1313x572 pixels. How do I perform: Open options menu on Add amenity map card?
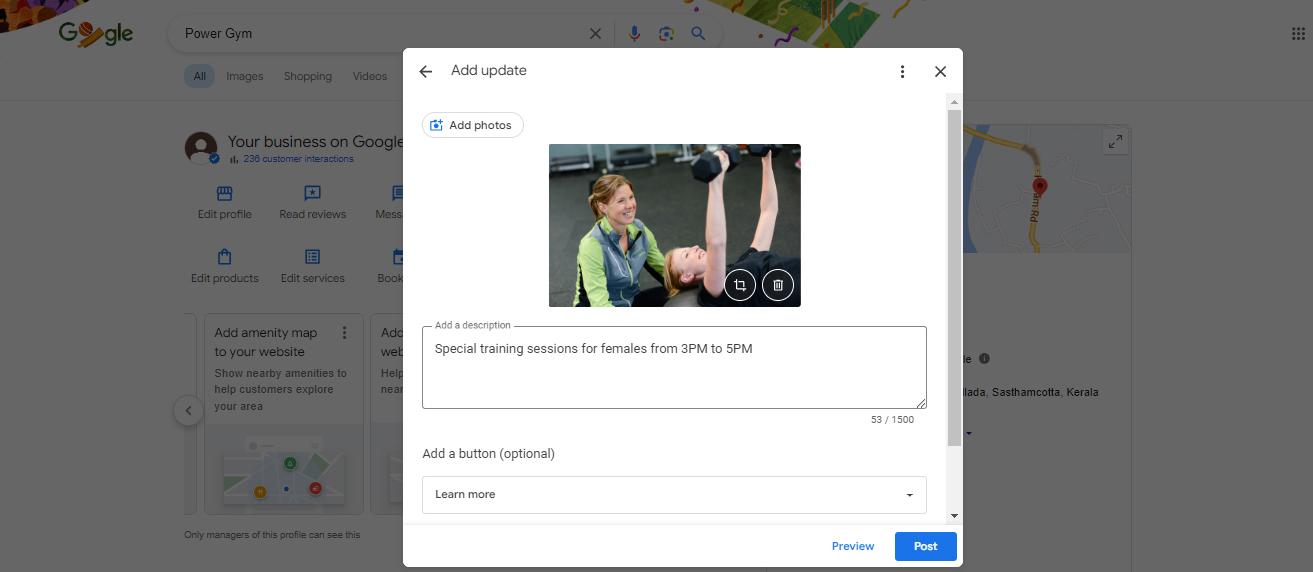[x=344, y=333]
